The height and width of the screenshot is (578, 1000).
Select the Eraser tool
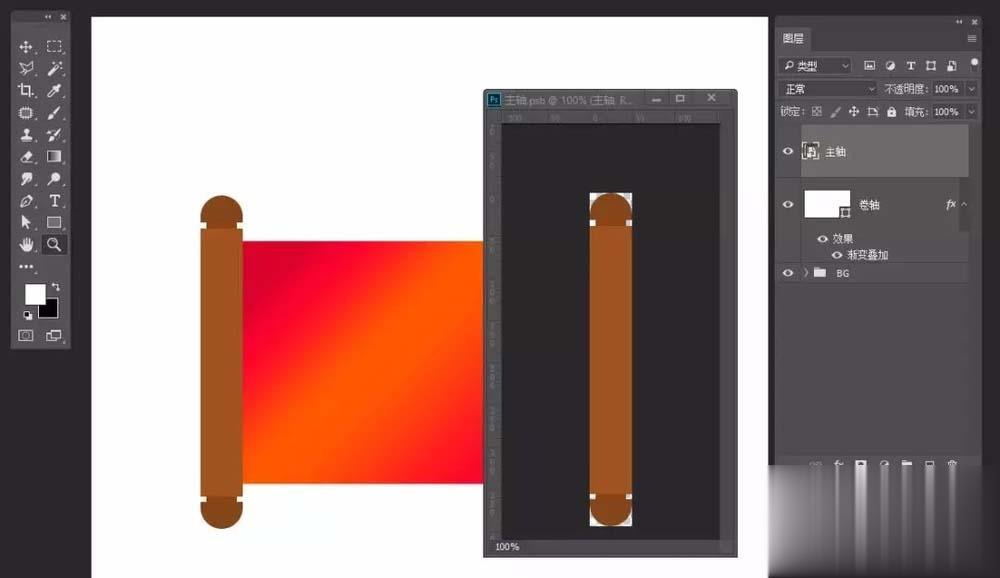26,156
